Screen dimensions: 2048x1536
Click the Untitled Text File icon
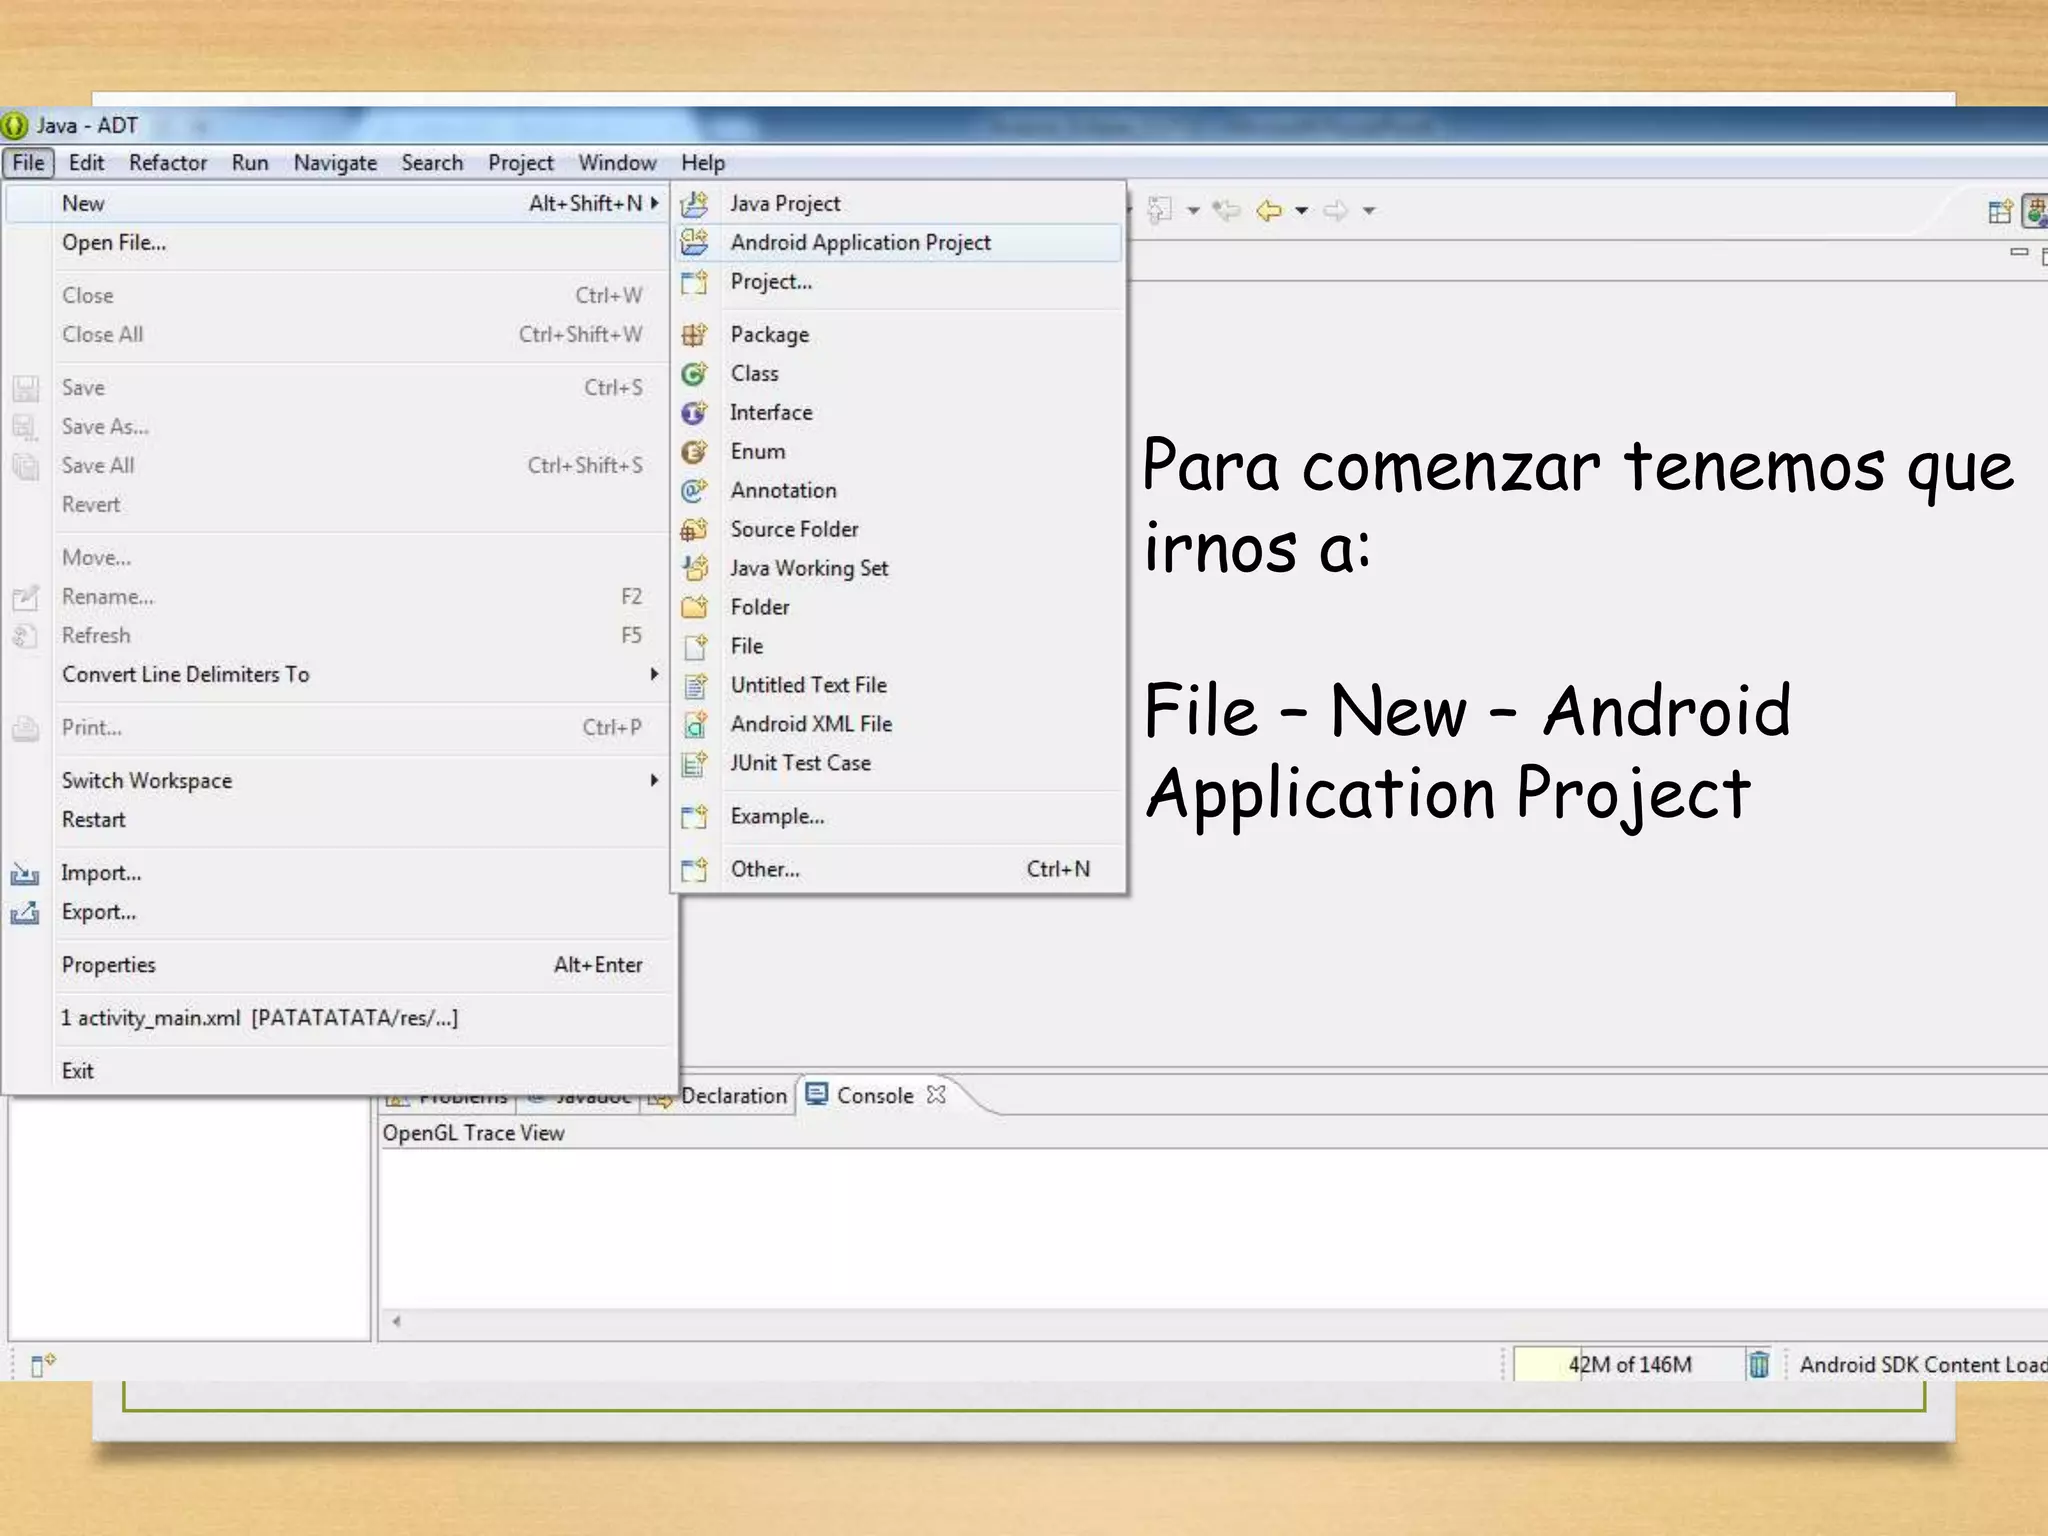[694, 685]
